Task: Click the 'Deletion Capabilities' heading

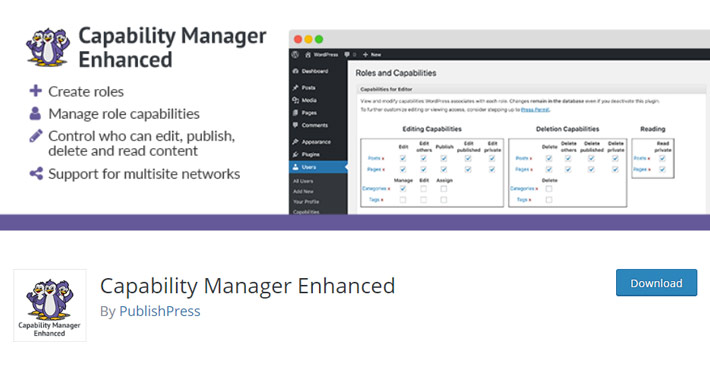Action: coord(567,129)
